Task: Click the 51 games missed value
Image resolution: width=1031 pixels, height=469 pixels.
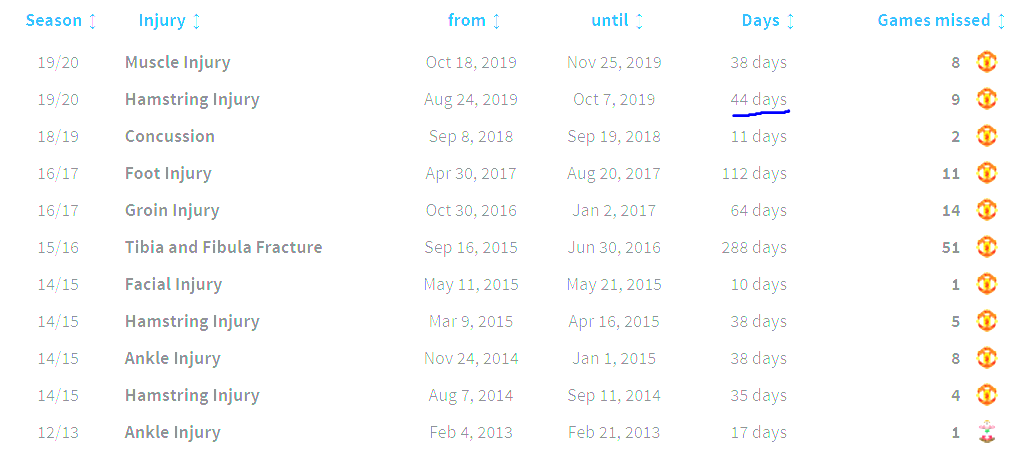Action: point(950,247)
